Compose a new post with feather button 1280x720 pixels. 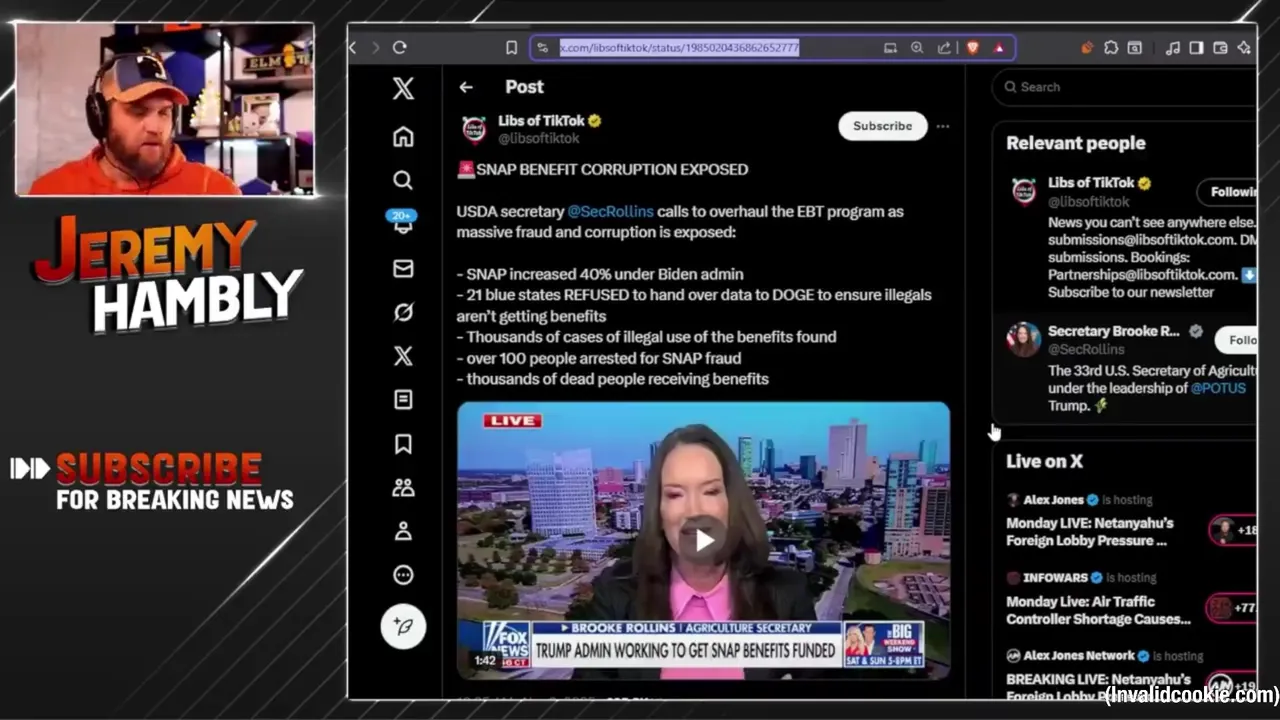pos(403,626)
